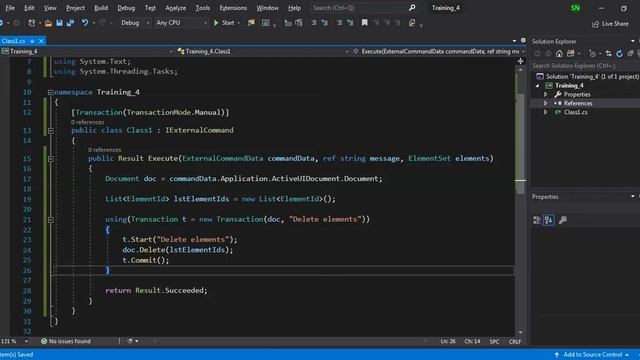Collapse the Execute method outline
The height and width of the screenshot is (360, 640).
click(51, 159)
